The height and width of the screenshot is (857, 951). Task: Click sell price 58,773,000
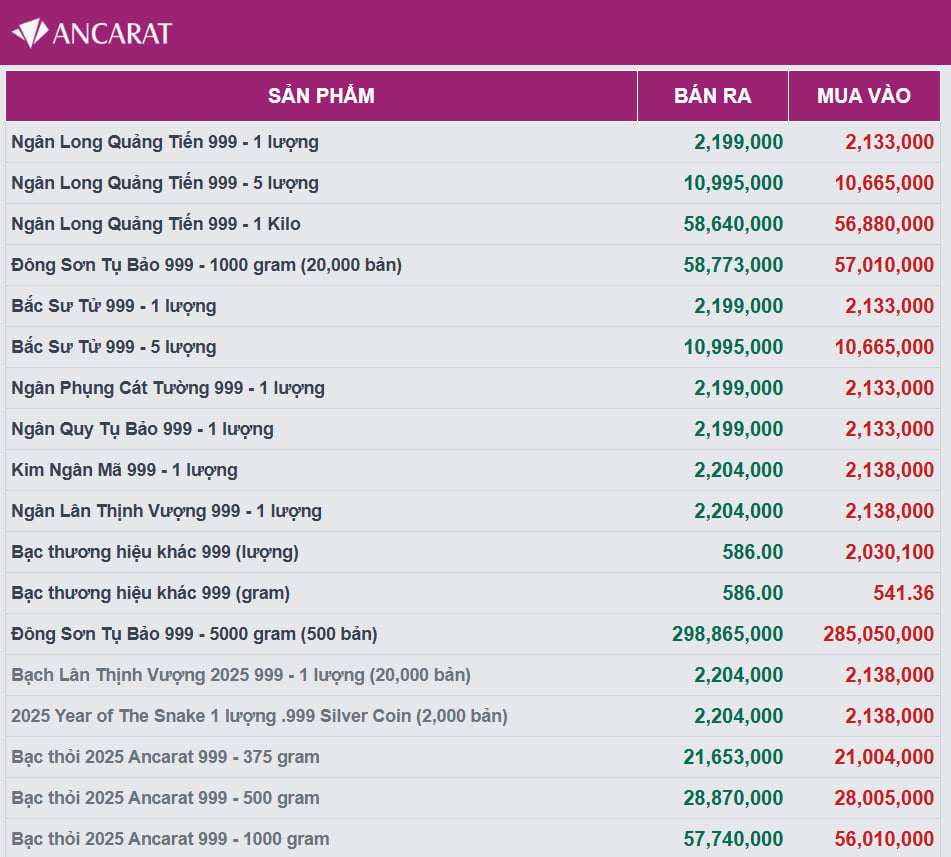tap(733, 265)
